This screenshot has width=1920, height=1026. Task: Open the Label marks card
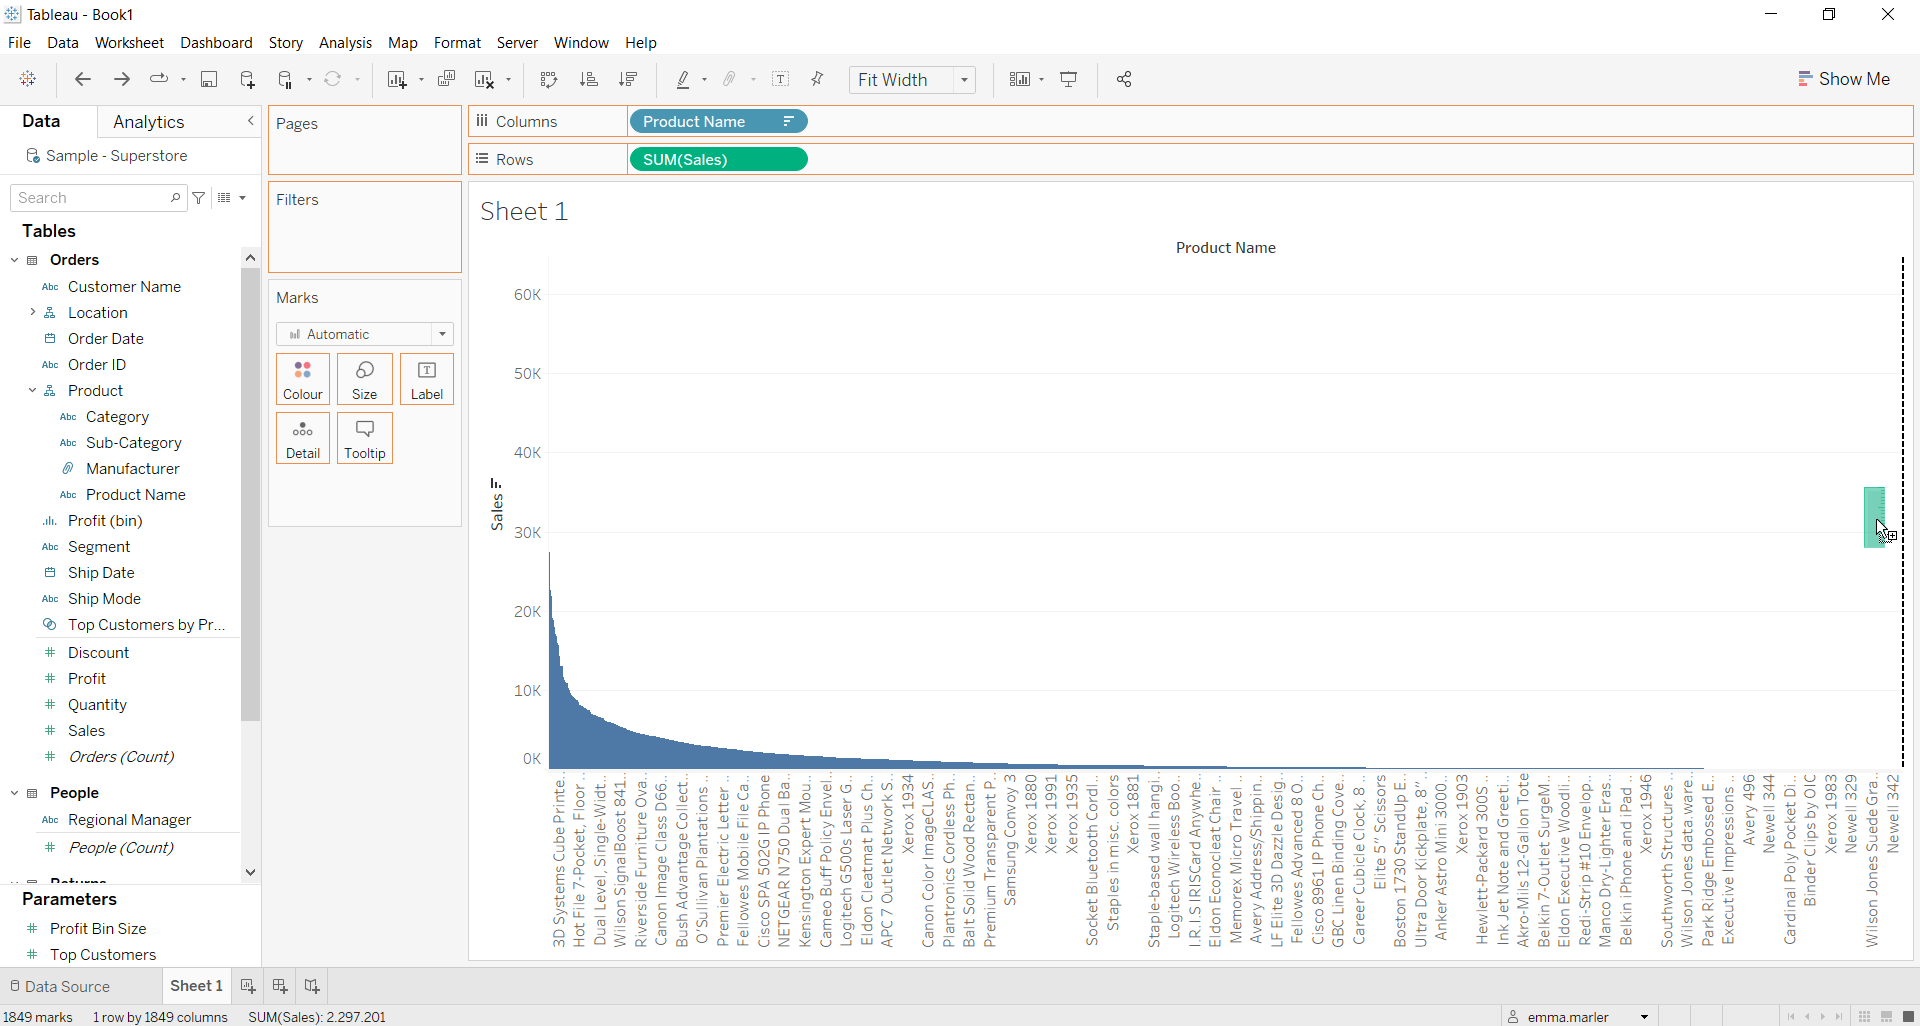[x=426, y=379]
